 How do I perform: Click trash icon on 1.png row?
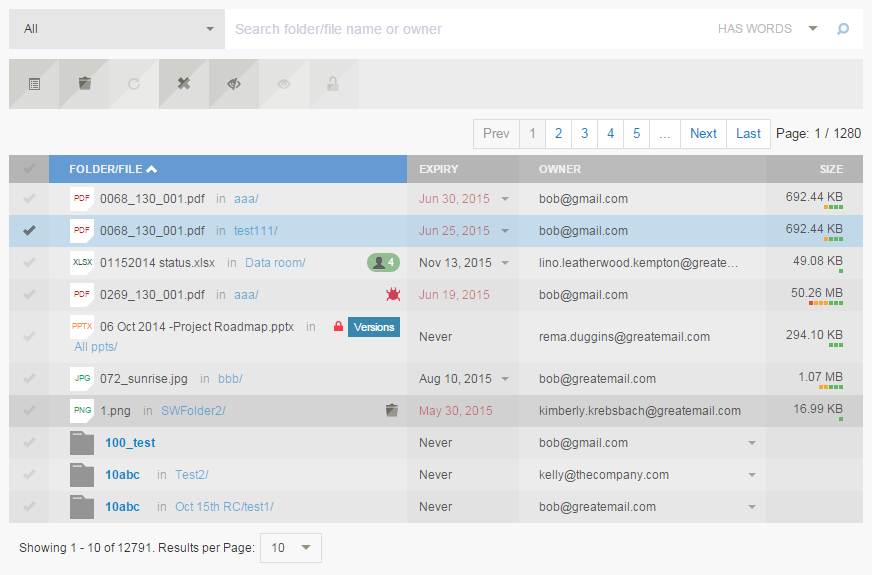392,410
